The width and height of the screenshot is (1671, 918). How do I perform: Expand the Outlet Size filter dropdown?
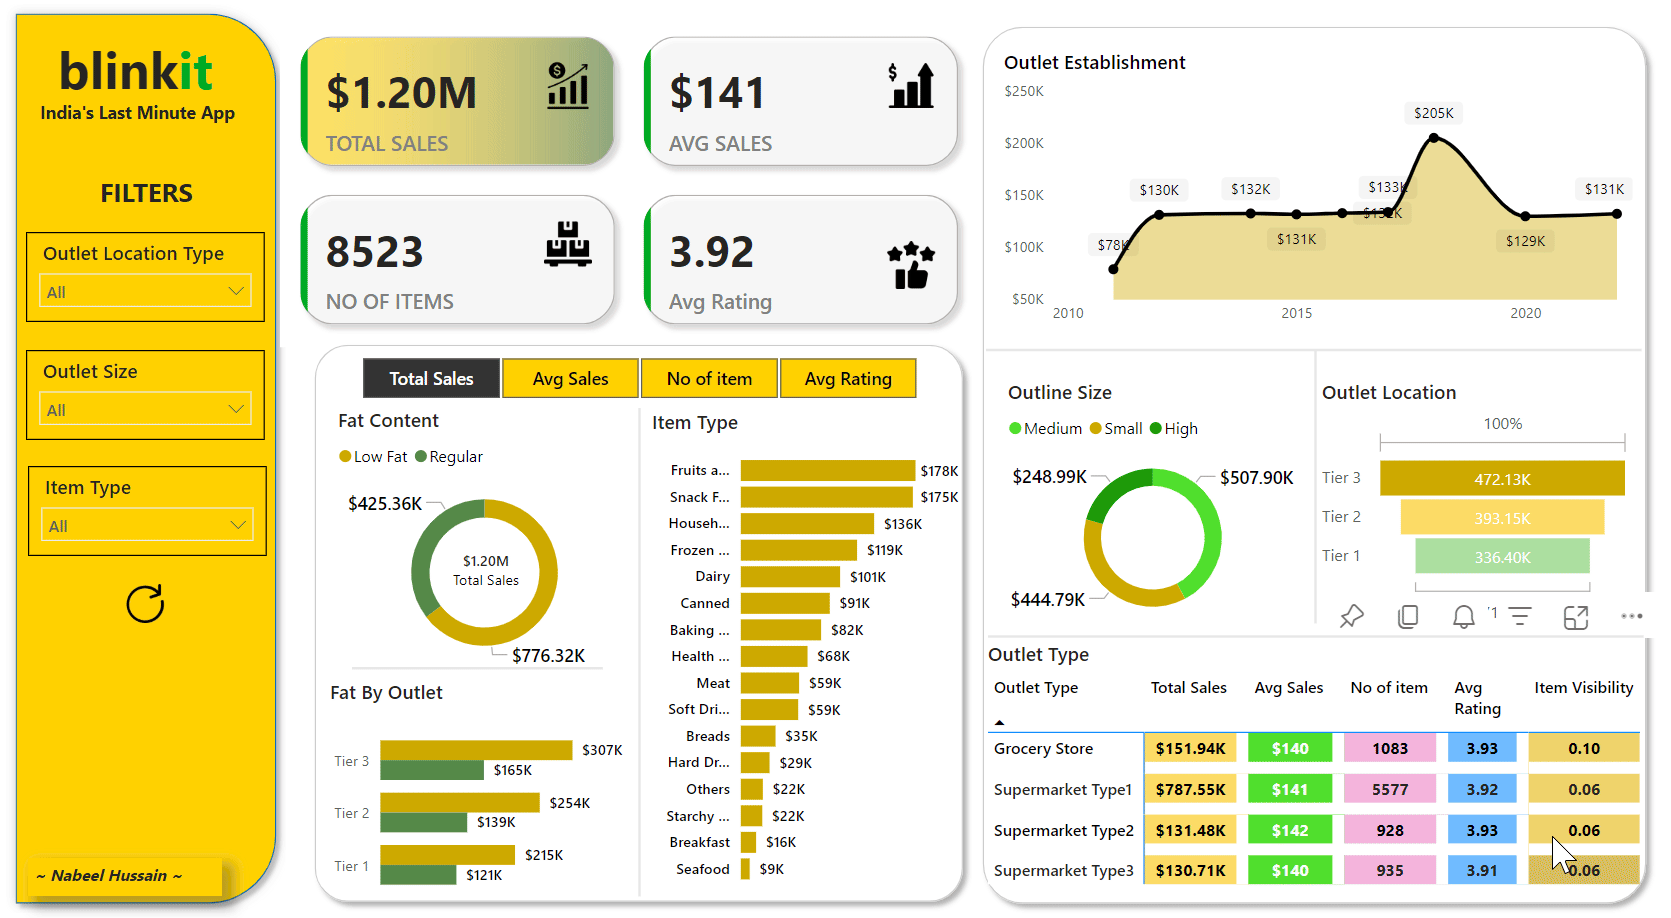(145, 408)
